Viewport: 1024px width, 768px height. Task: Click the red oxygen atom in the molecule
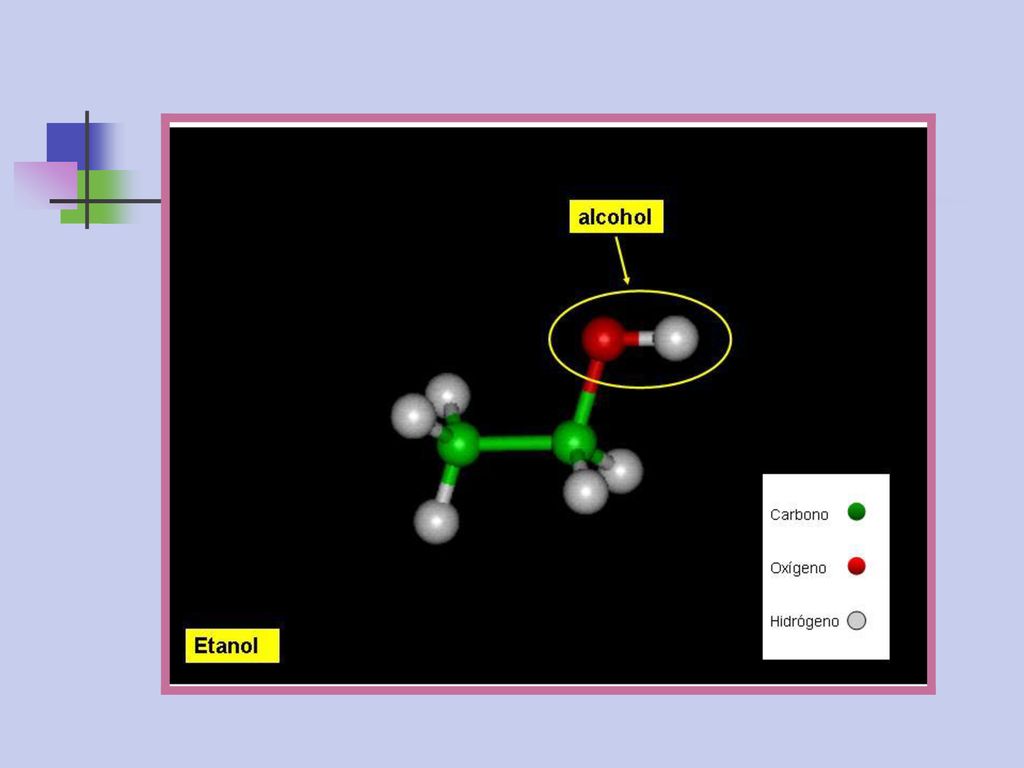(603, 338)
